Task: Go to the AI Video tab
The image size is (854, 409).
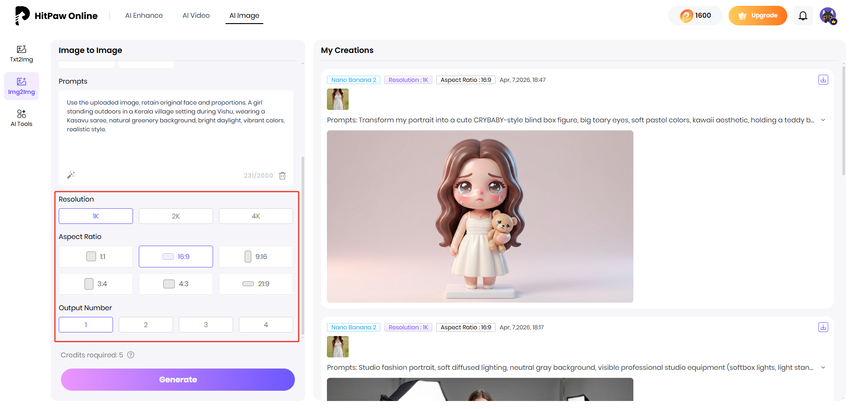Action: (196, 16)
